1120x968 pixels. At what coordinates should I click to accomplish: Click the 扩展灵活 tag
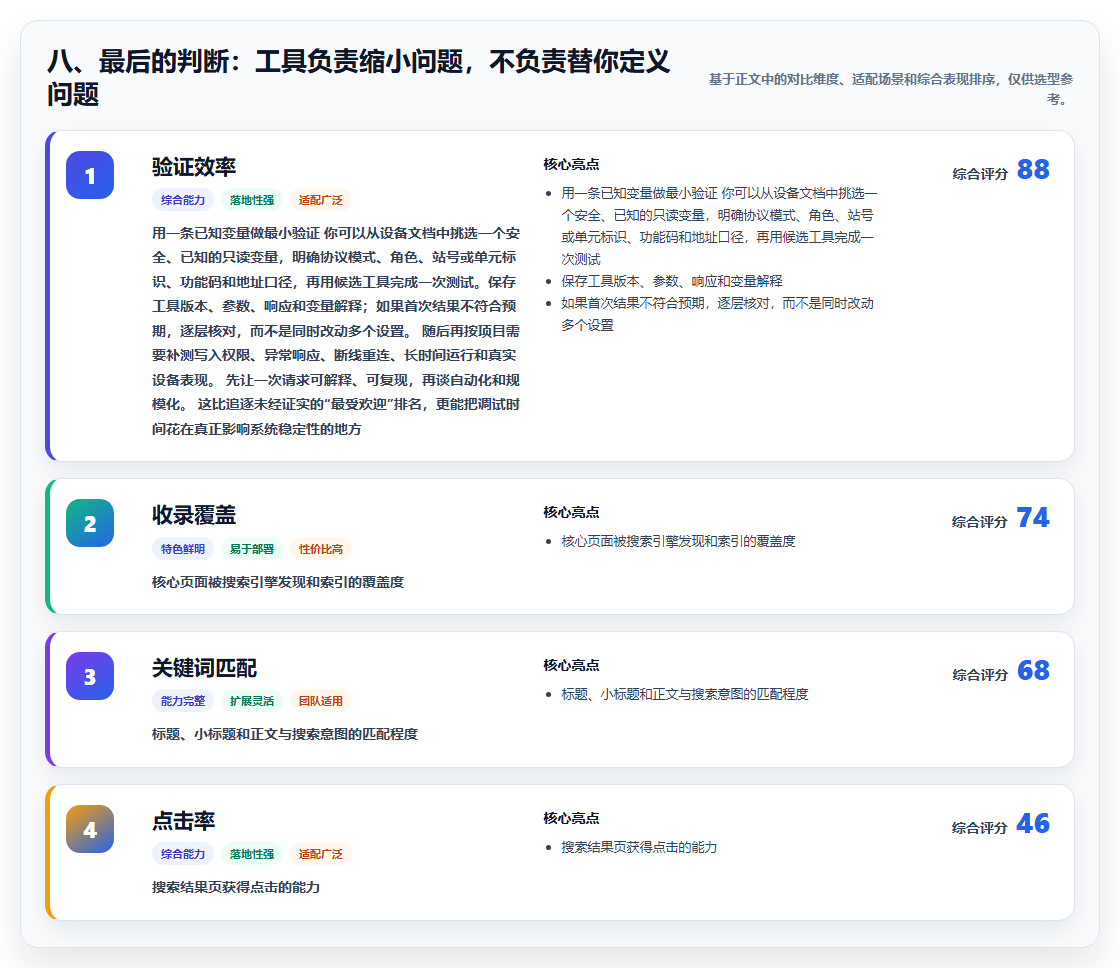click(251, 701)
